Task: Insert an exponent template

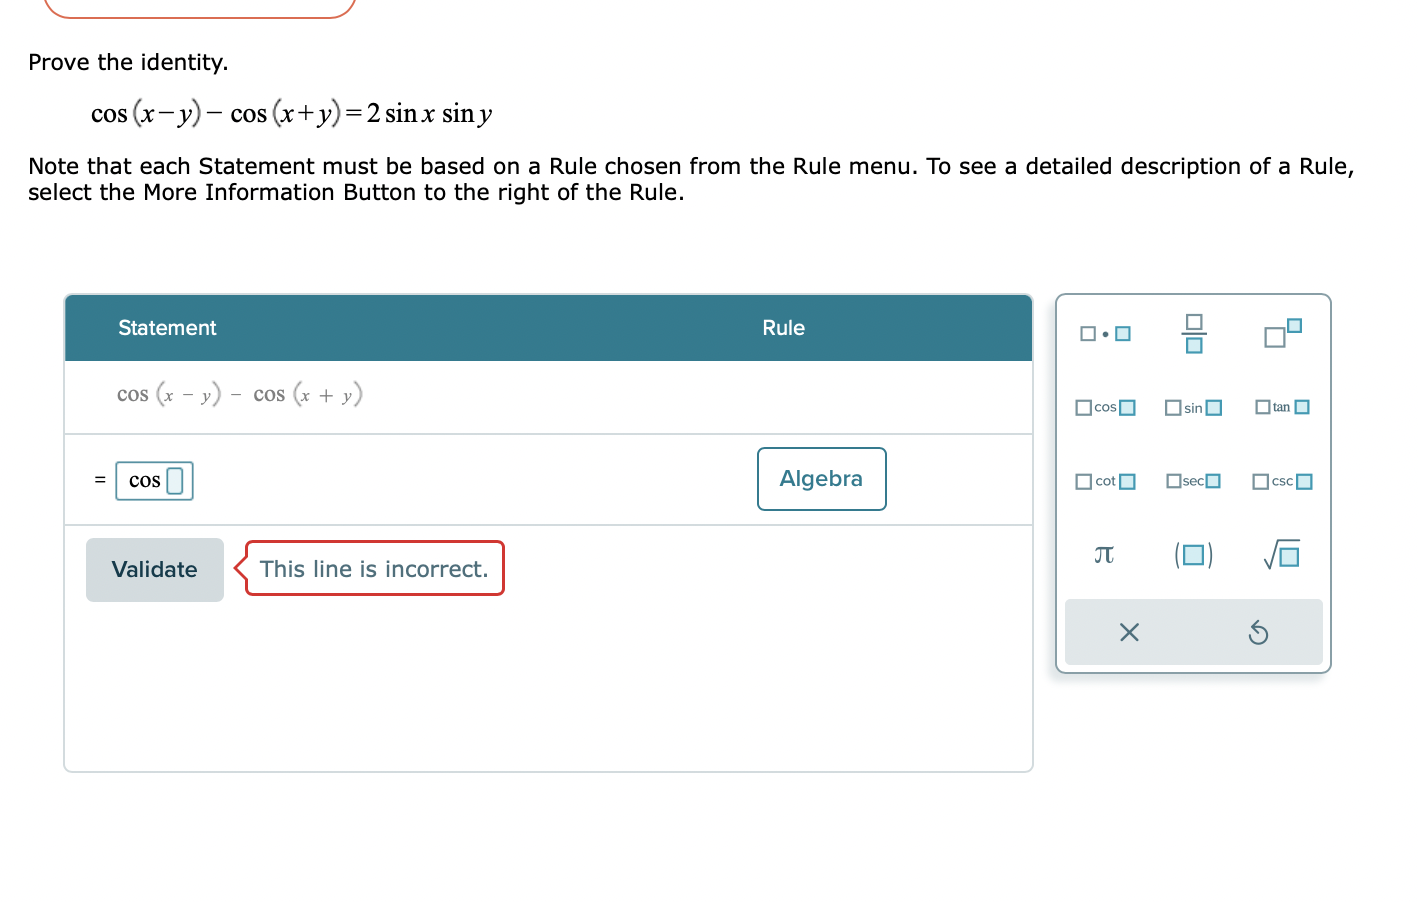Action: 1281,334
